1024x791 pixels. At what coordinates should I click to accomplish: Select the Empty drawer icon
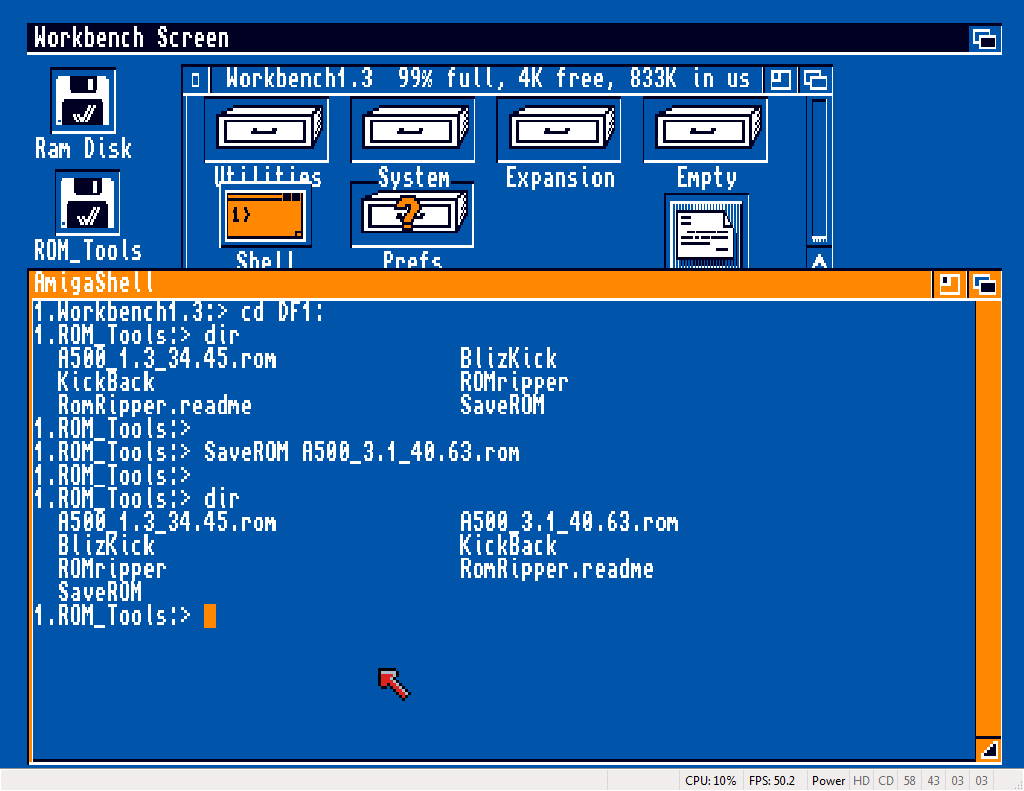pyautogui.click(x=705, y=131)
